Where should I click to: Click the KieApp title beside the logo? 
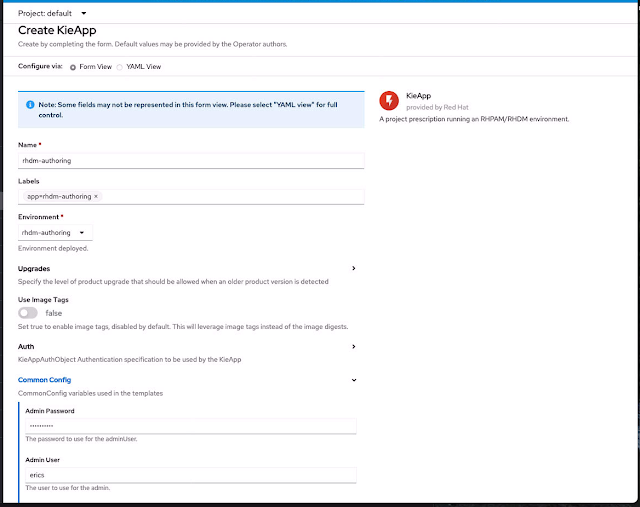click(x=418, y=96)
